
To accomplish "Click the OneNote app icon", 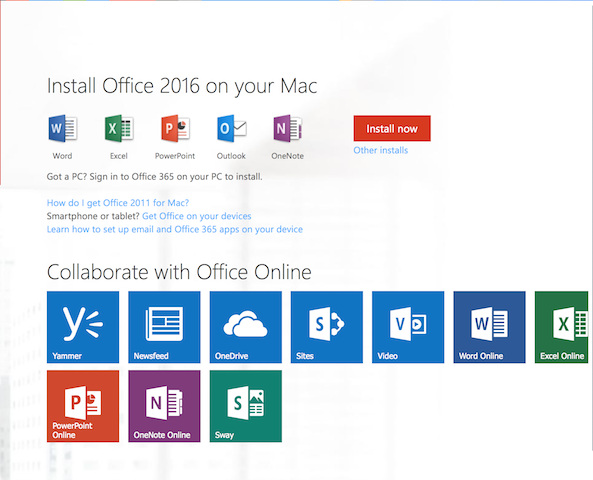I will [x=287, y=129].
